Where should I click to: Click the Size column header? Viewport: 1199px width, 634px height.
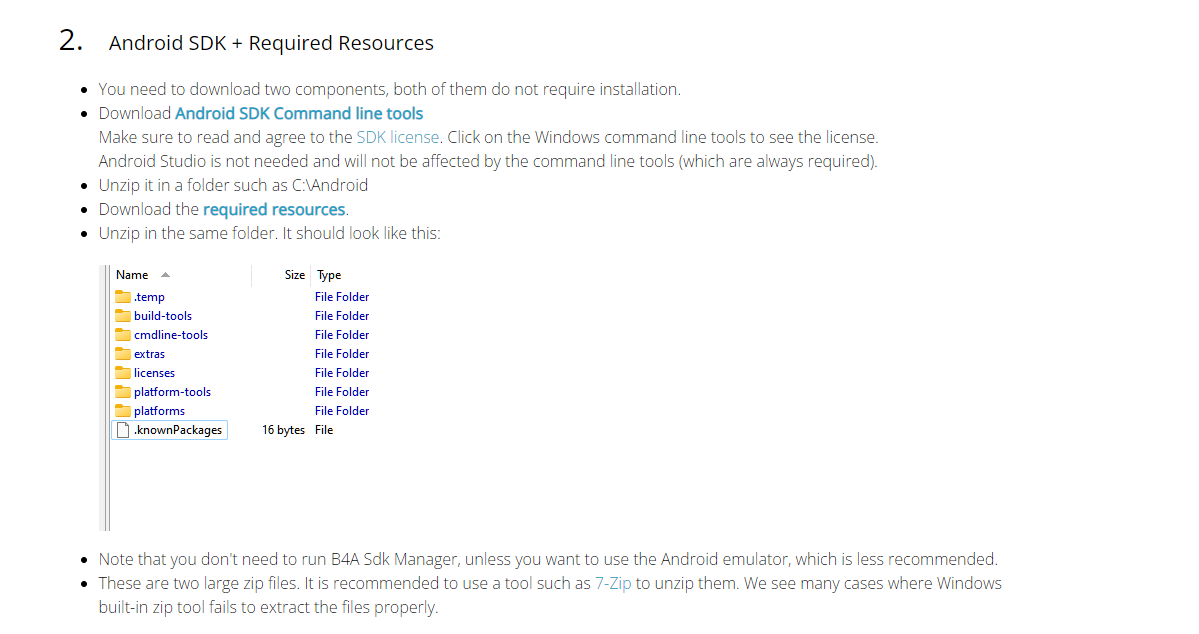coord(295,275)
